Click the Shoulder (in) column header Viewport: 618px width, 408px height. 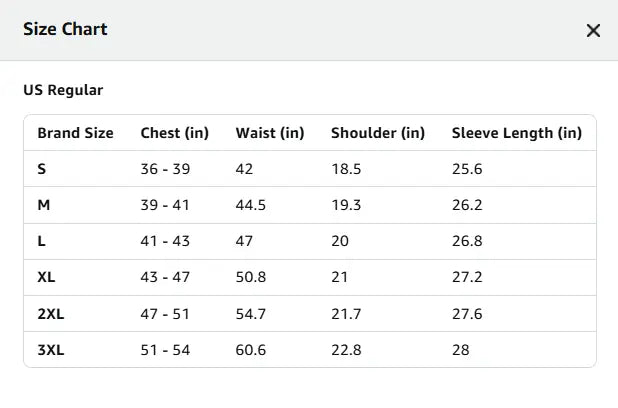(378, 133)
